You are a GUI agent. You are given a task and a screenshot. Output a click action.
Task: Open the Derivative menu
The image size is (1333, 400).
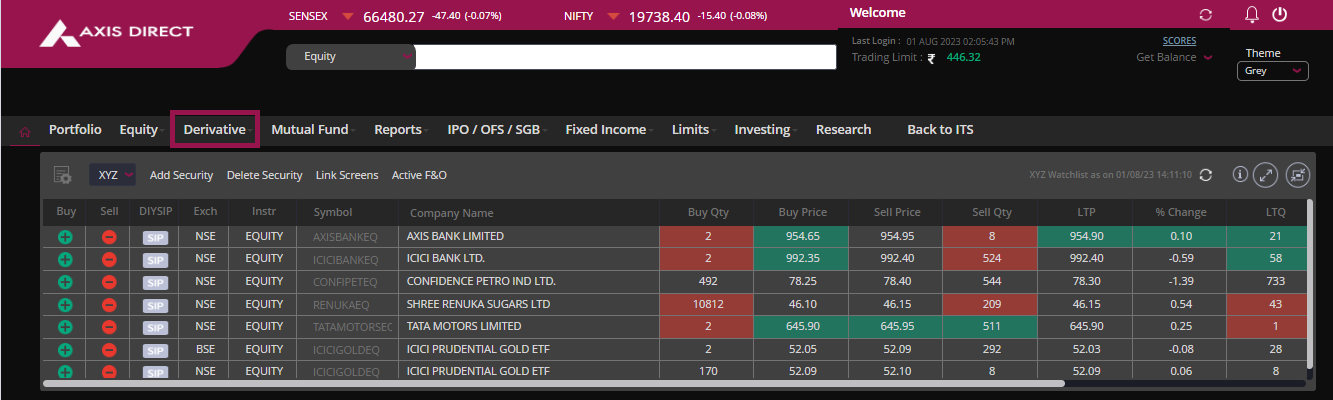215,130
